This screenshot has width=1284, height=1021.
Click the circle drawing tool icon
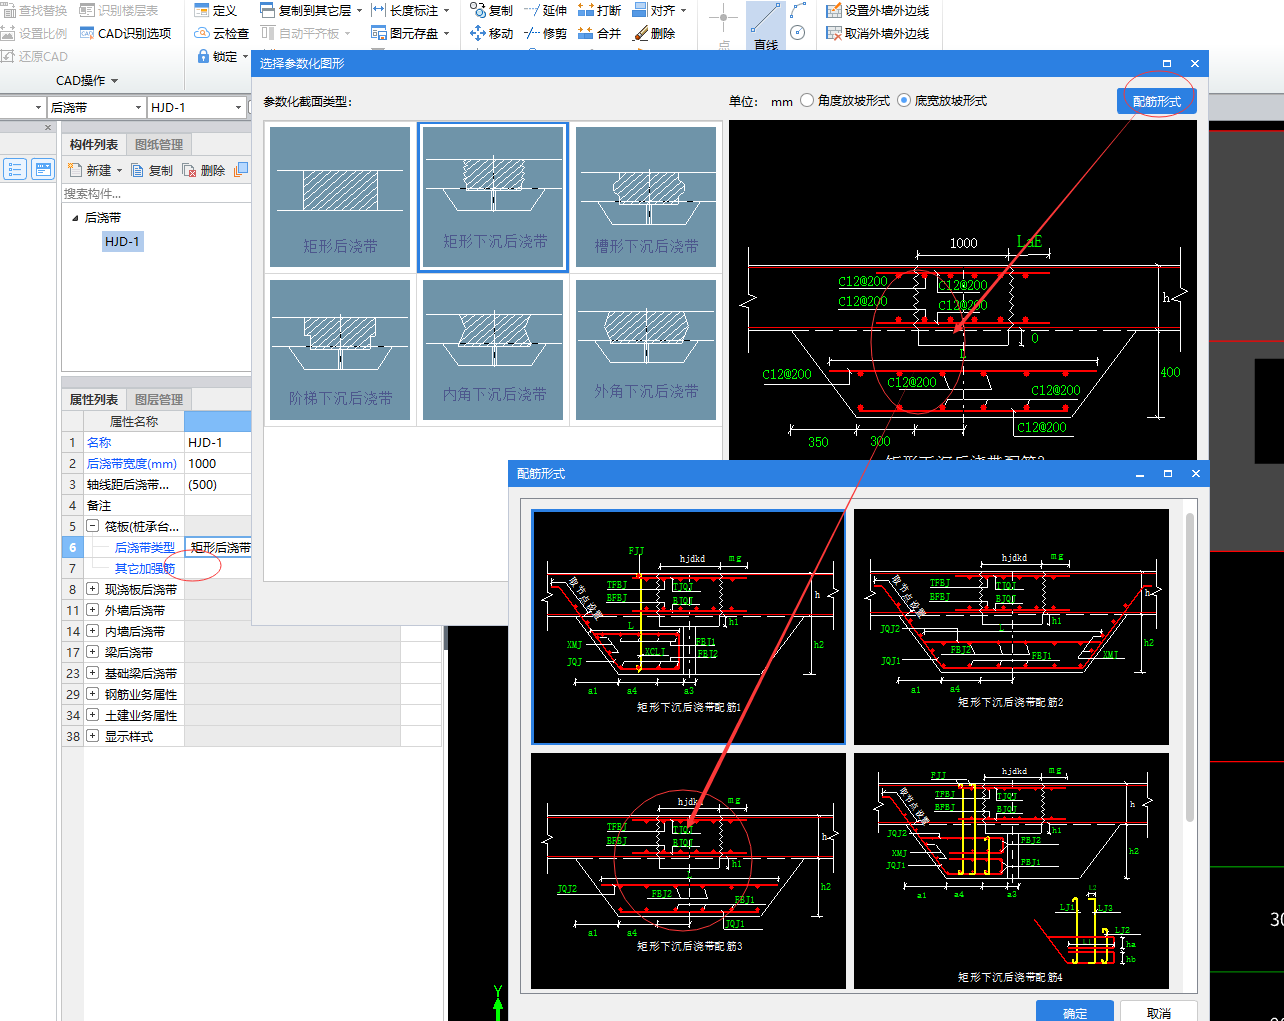797,33
